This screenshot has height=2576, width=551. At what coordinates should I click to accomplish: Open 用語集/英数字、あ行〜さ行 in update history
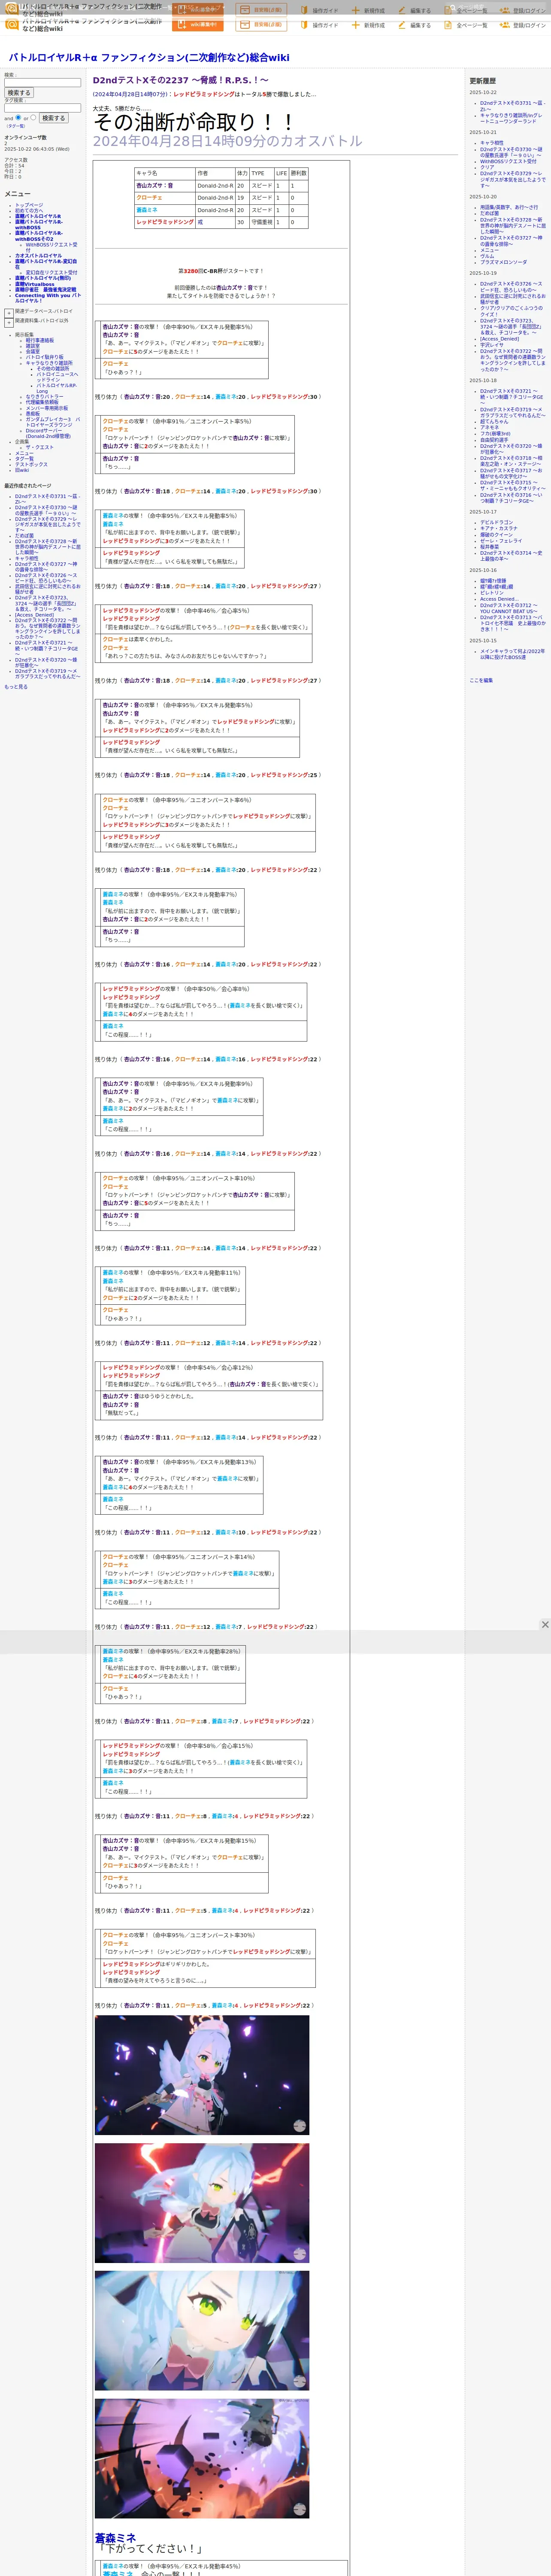coord(509,208)
